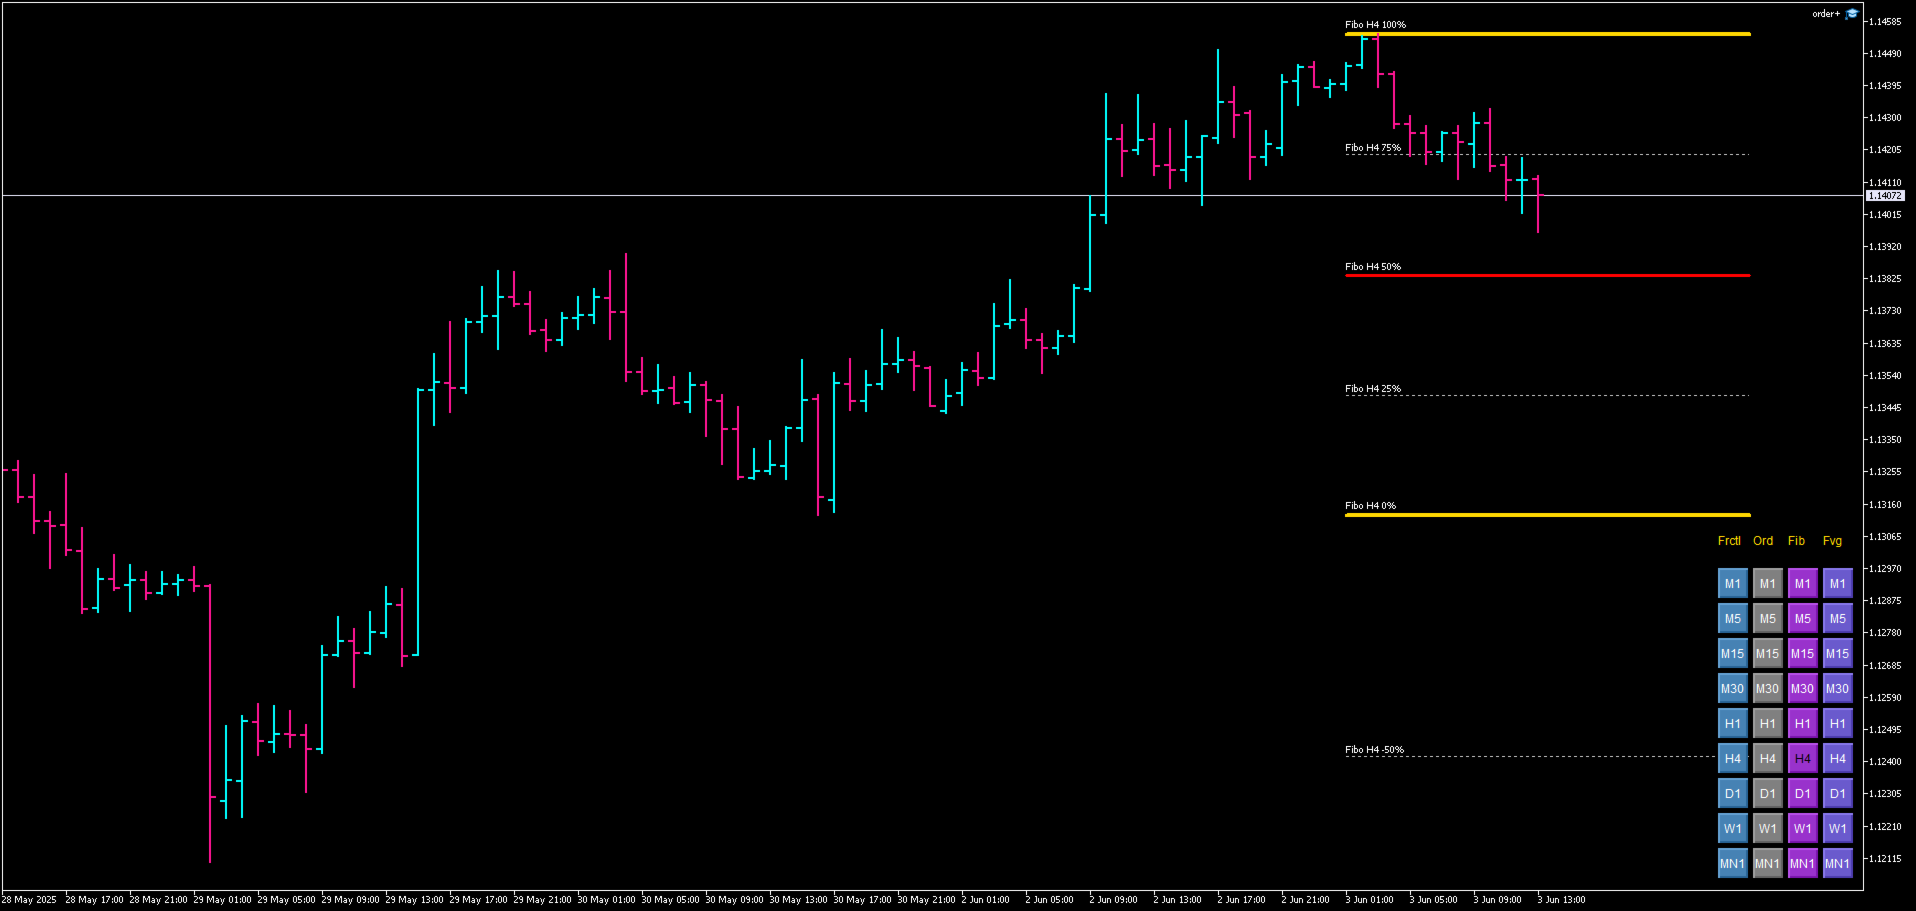Image resolution: width=1916 pixels, height=911 pixels.
Task: Click the 'Fibo H4 50%' label
Action: tap(1373, 267)
